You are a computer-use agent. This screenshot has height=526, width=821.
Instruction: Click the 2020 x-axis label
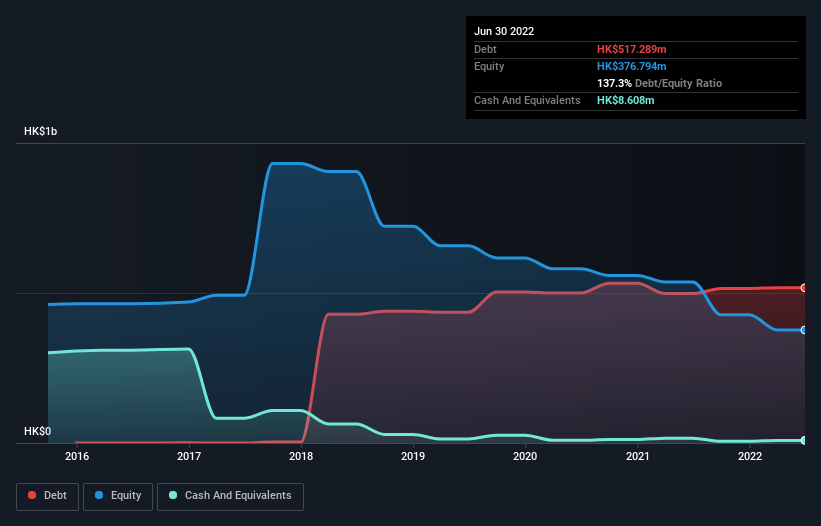[525, 456]
